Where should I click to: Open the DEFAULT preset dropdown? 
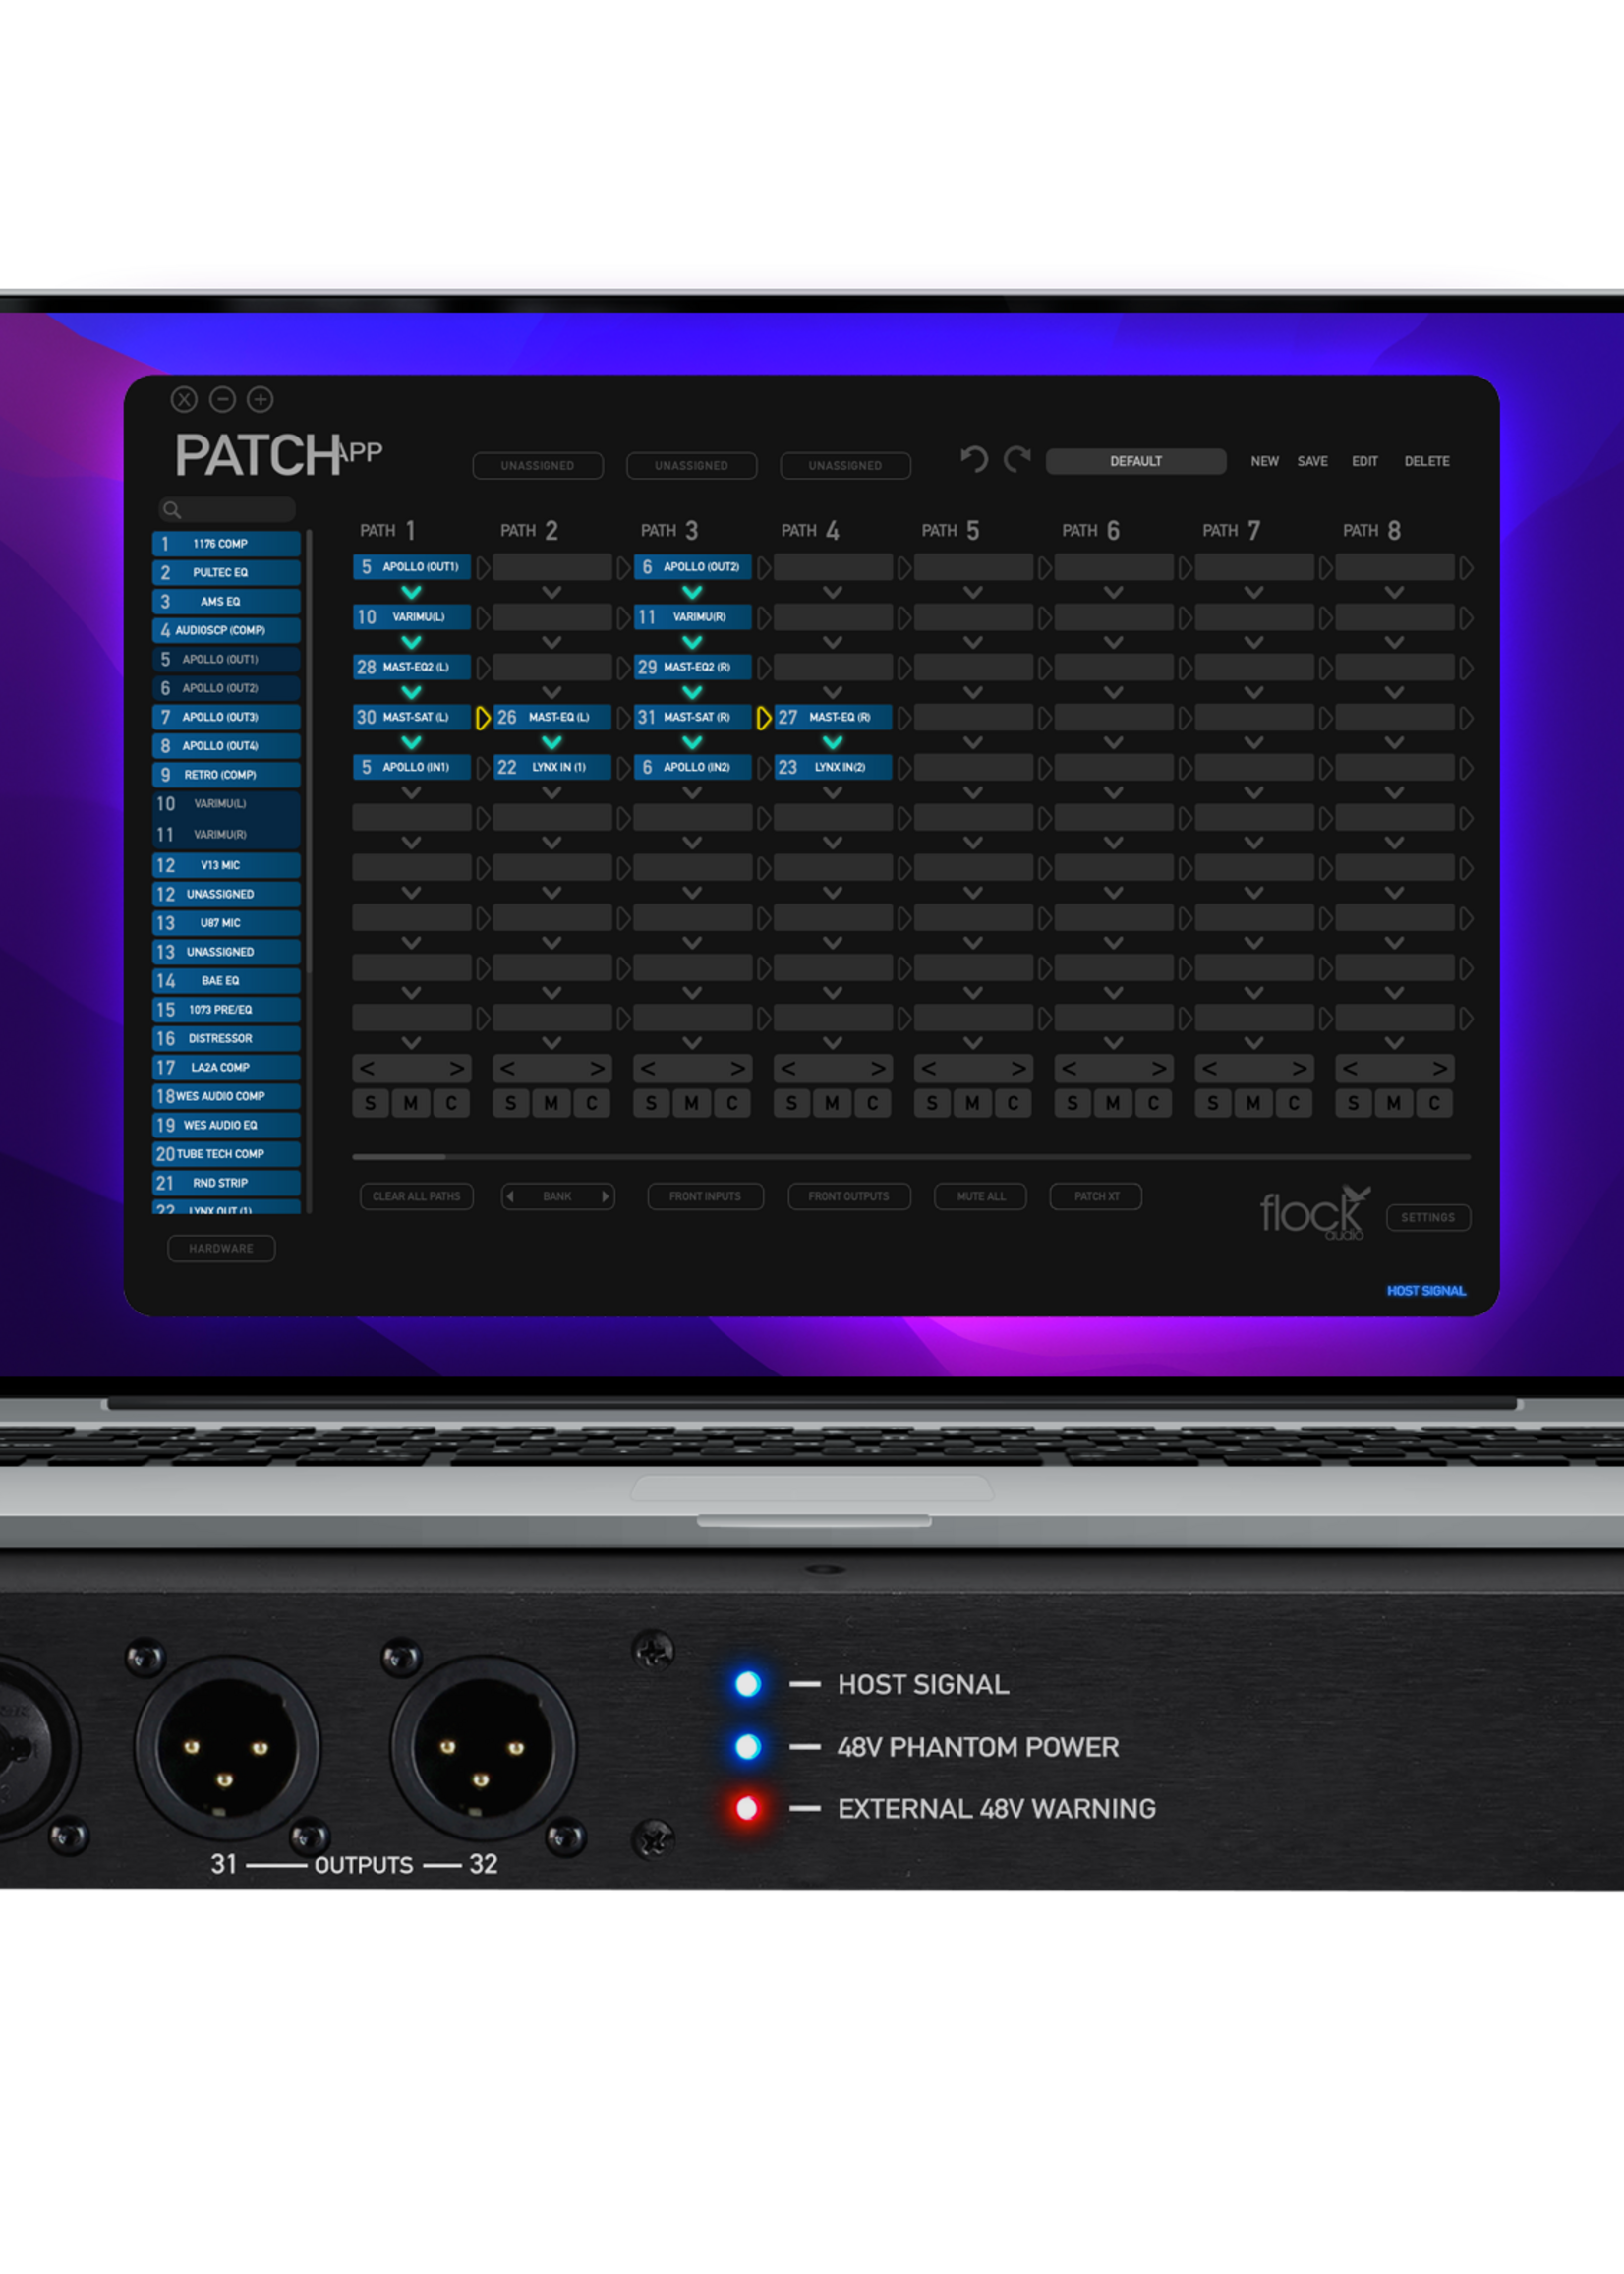pyautogui.click(x=1136, y=461)
